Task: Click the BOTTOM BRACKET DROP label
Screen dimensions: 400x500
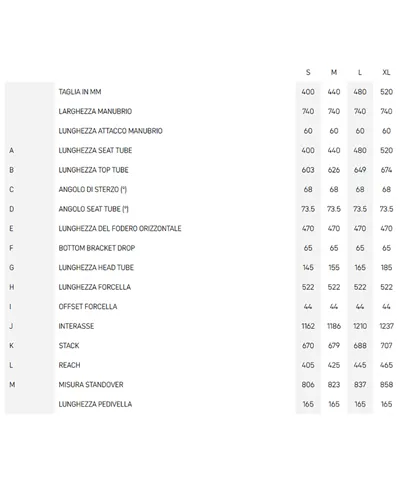Action: (x=97, y=248)
